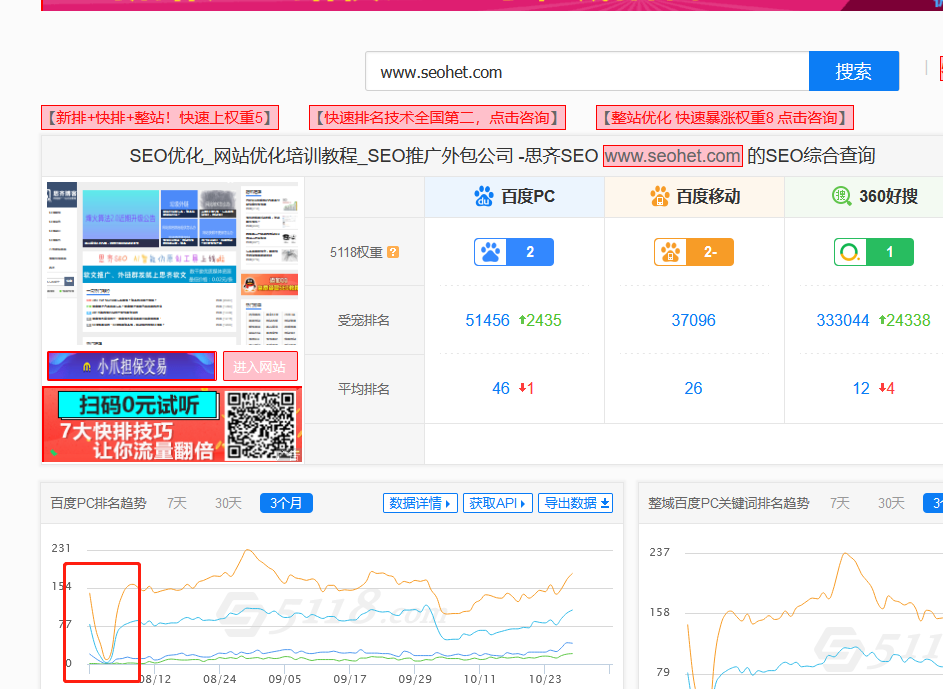Open the 获取API dropdown

coord(498,503)
